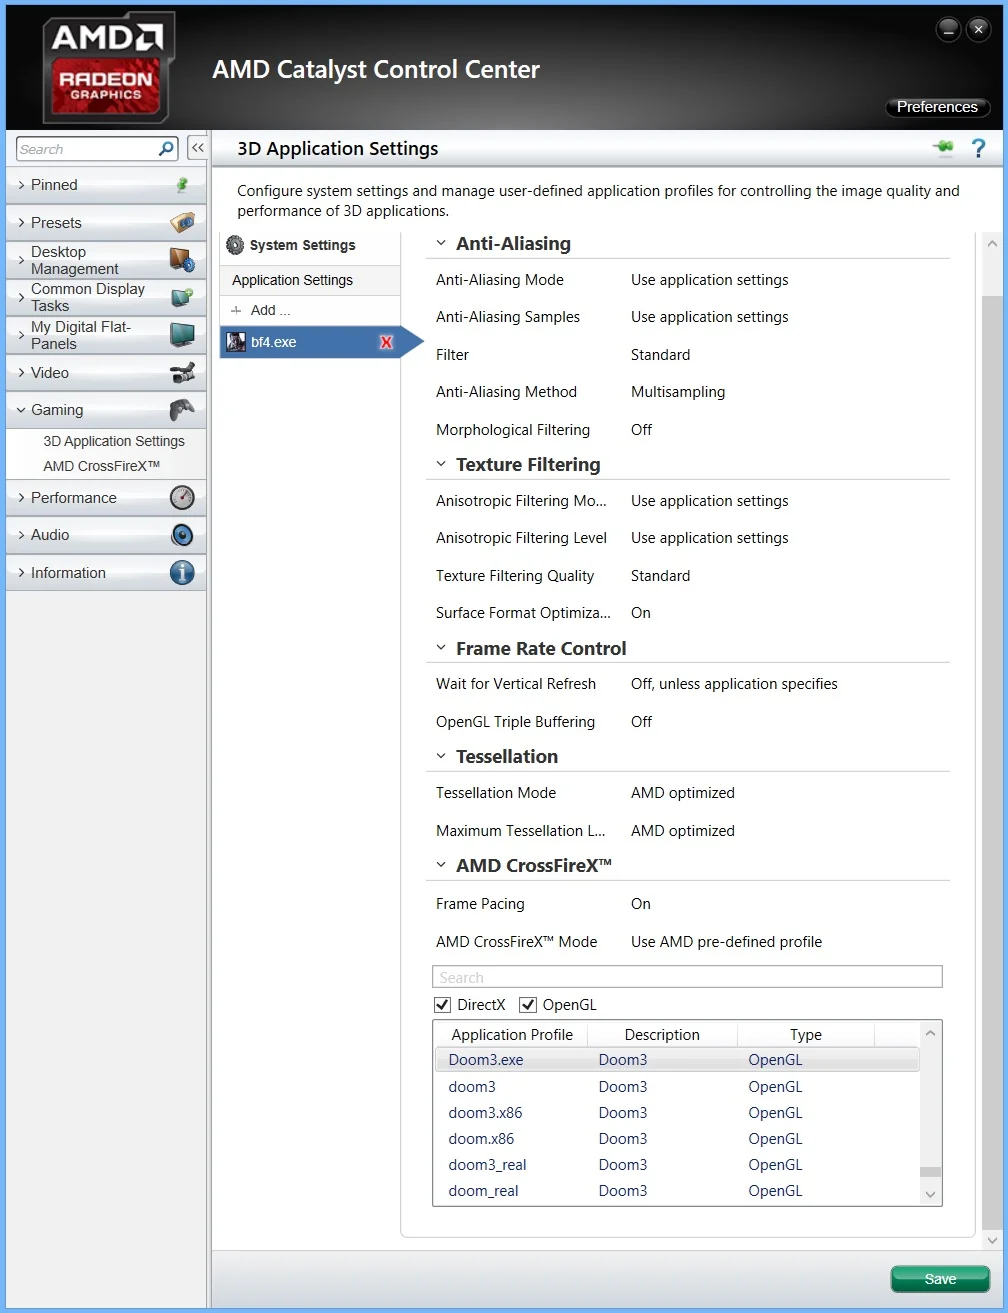Click the Information blue icon

pyautogui.click(x=182, y=573)
